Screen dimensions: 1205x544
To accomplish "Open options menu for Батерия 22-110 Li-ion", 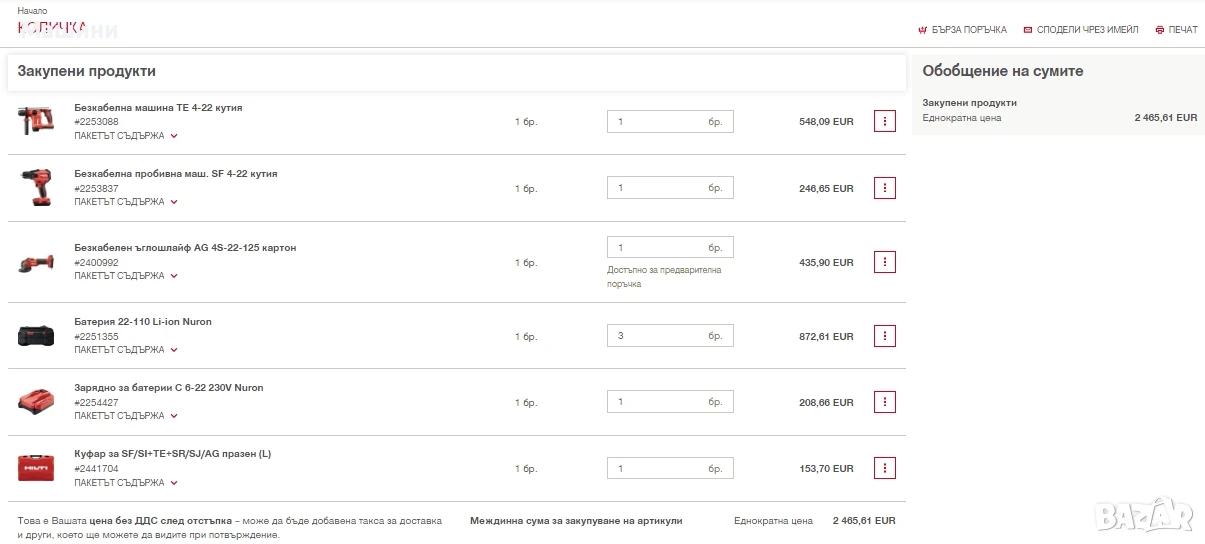I will [x=884, y=336].
